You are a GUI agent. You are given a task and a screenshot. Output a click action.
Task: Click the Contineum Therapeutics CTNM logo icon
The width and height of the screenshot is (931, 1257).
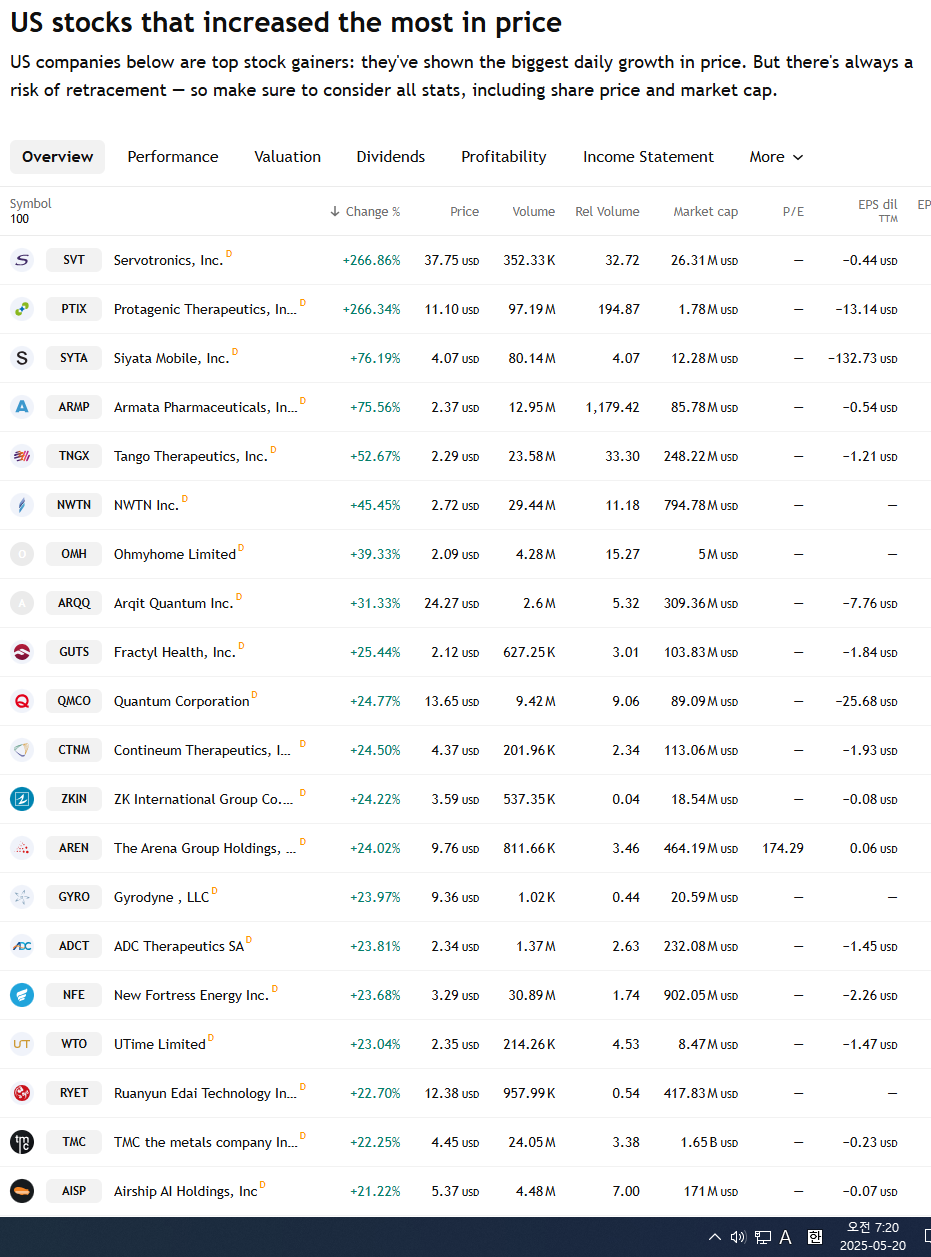[x=22, y=750]
